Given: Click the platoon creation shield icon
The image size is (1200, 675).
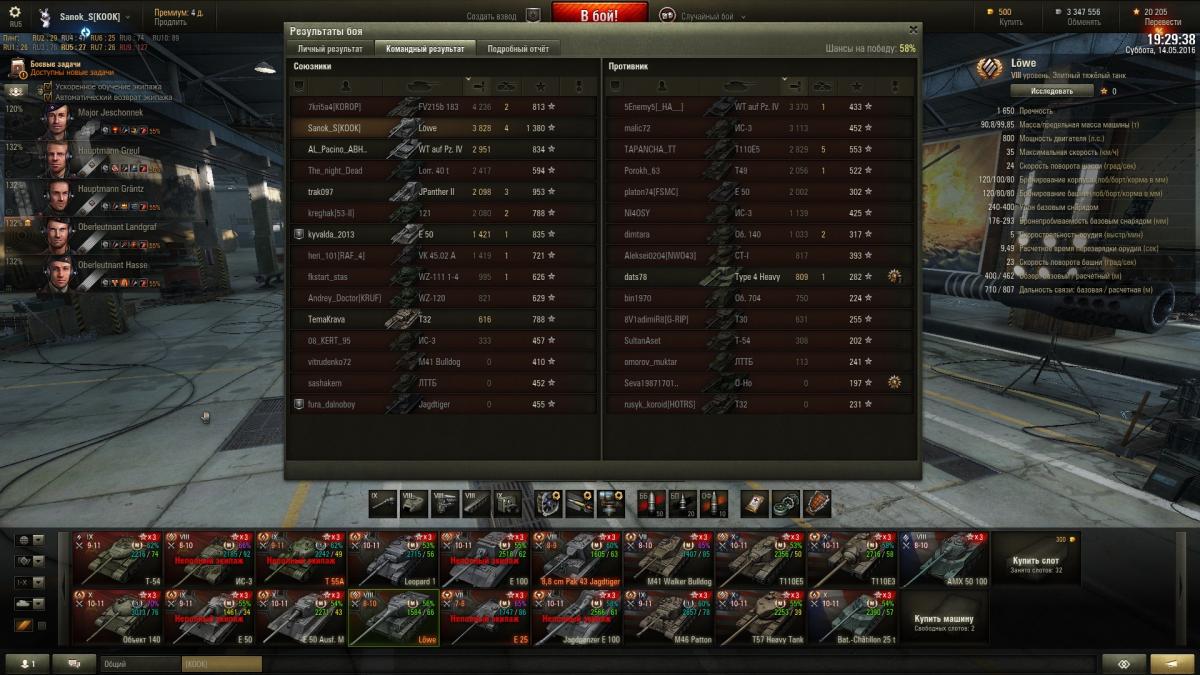Looking at the screenshot, I should [533, 15].
